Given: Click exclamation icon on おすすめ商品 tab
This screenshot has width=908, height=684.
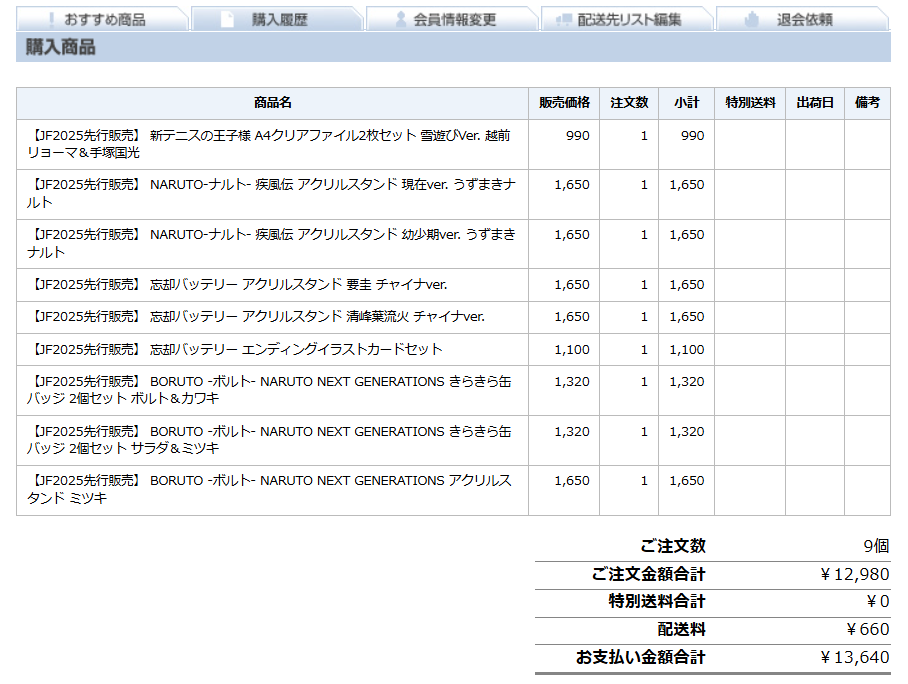Looking at the screenshot, I should click(x=52, y=20).
